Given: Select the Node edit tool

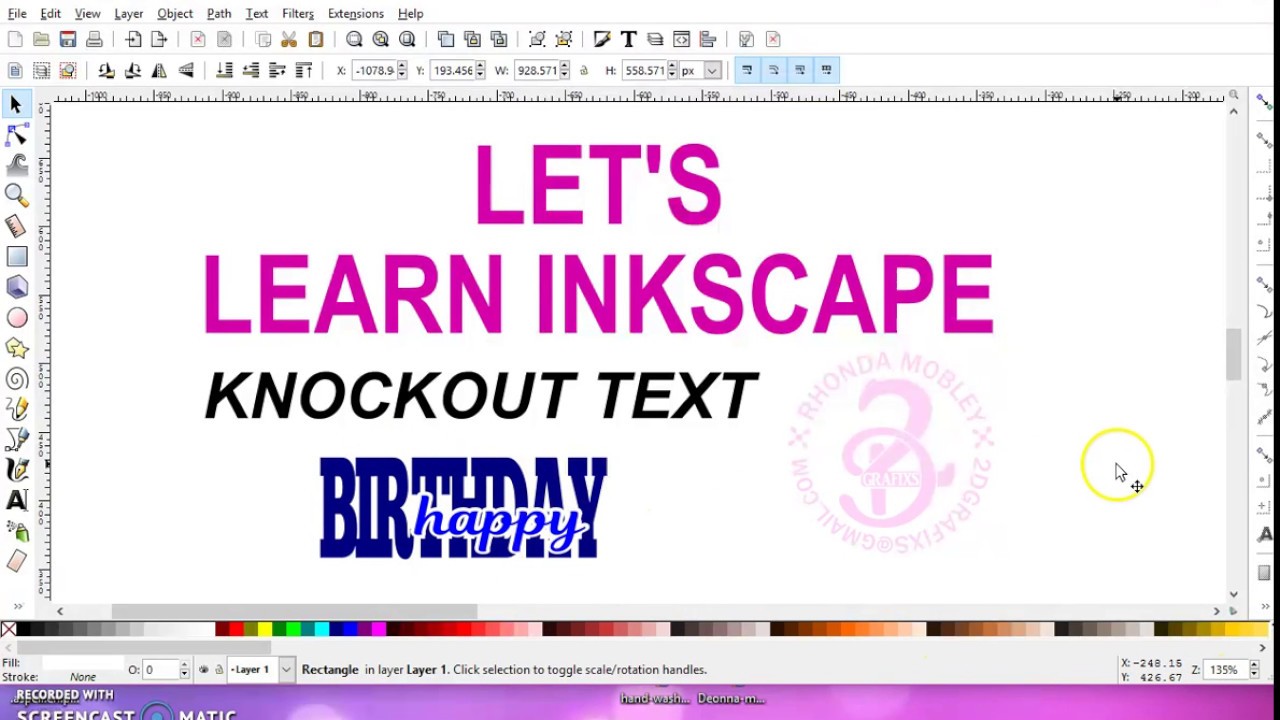Looking at the screenshot, I should [16, 135].
